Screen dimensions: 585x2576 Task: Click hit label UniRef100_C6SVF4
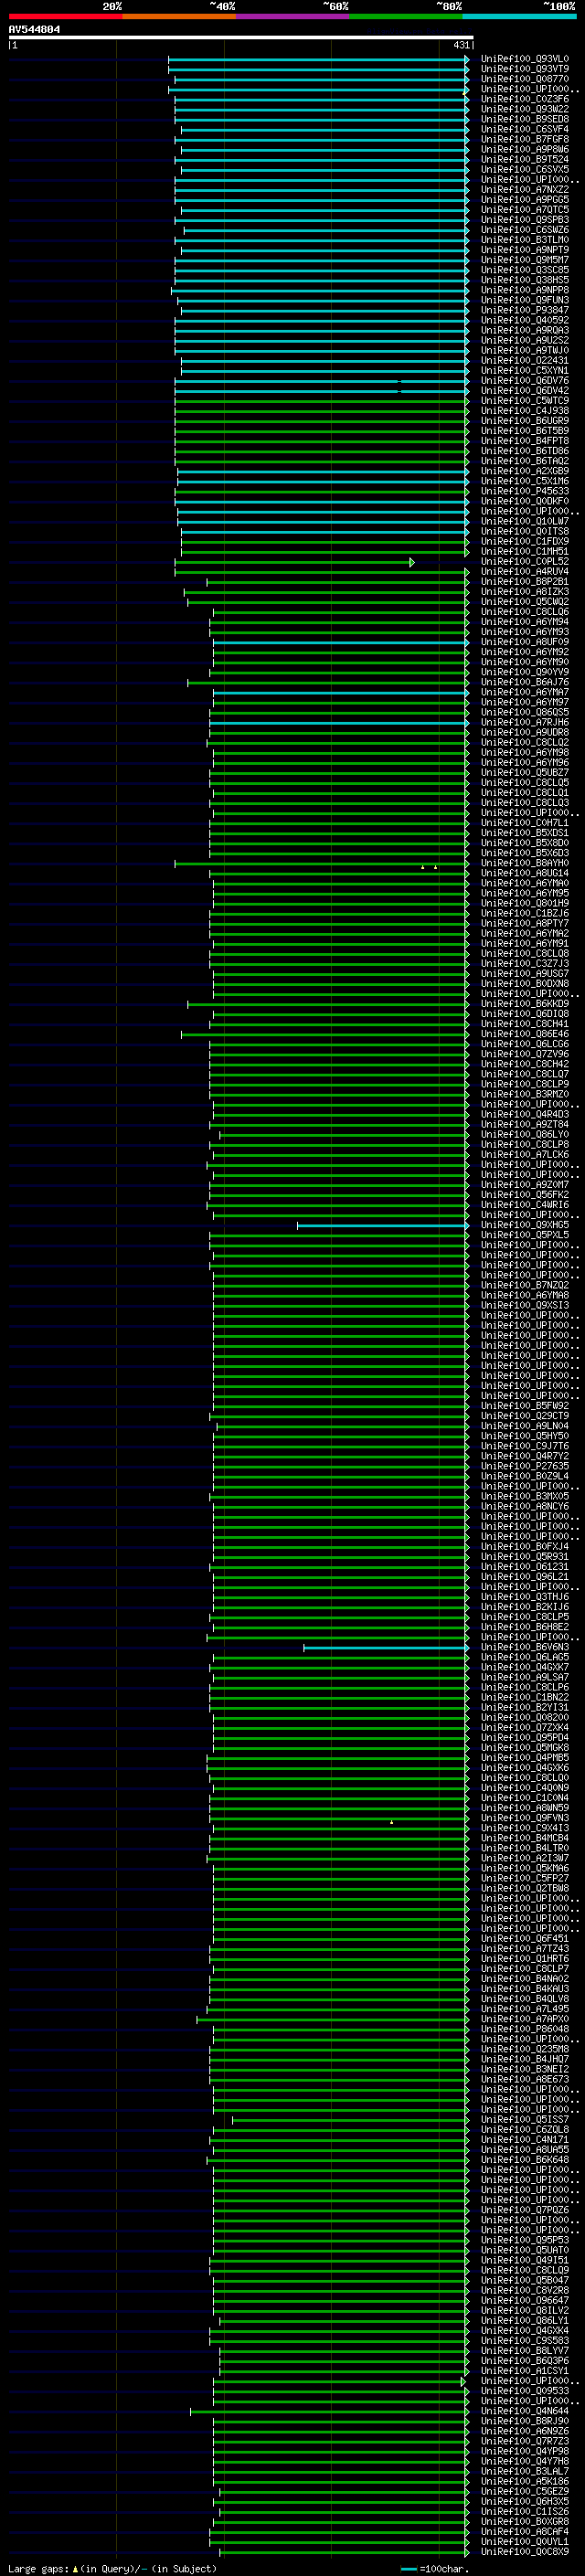(524, 129)
